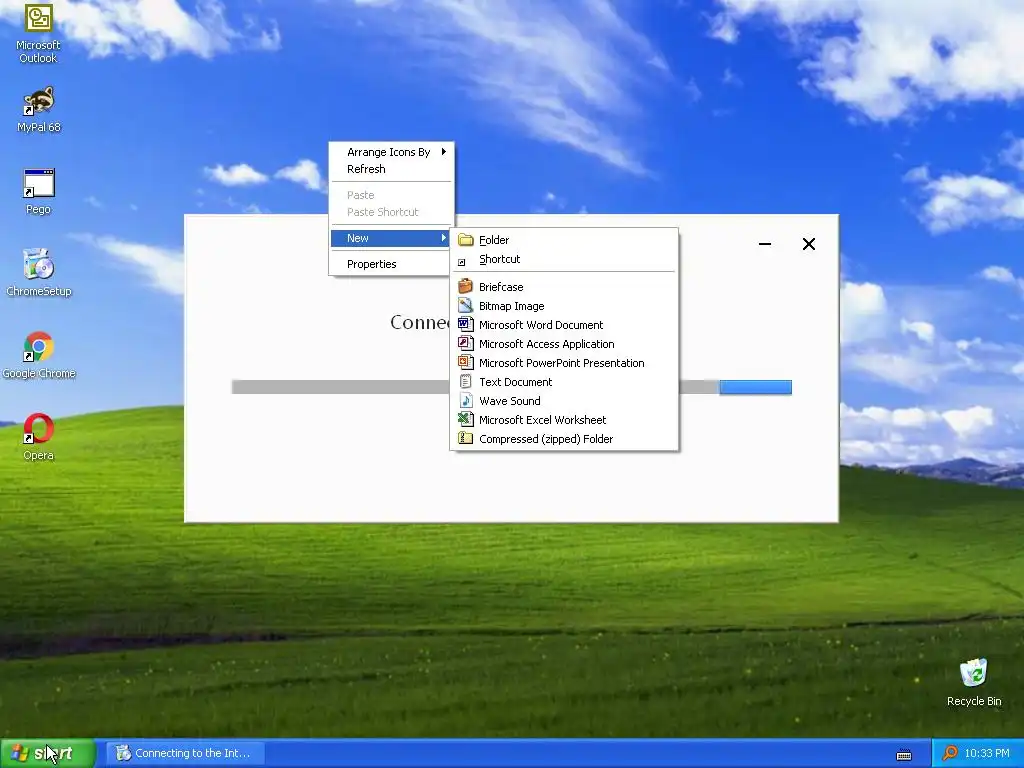Click the Connecting to the Internet taskbar button
Screen dimensions: 1024x768
tap(185, 753)
